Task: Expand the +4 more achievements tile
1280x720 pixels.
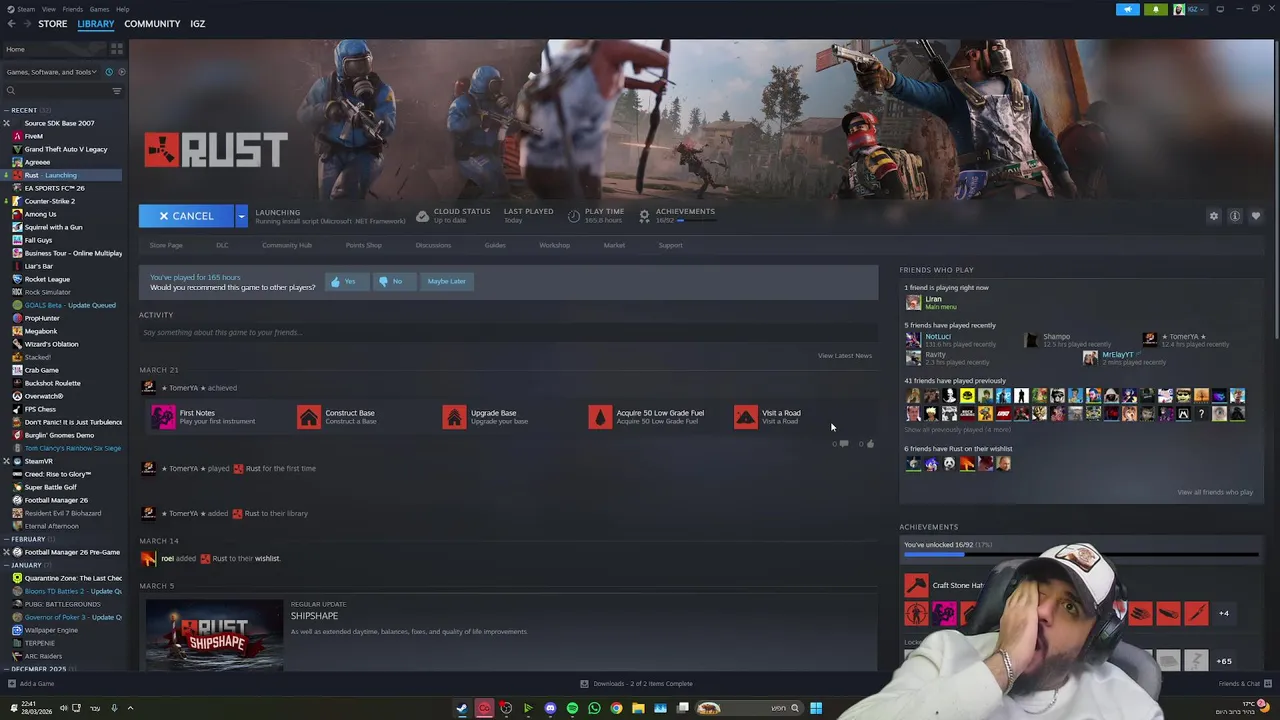Action: [x=1224, y=613]
